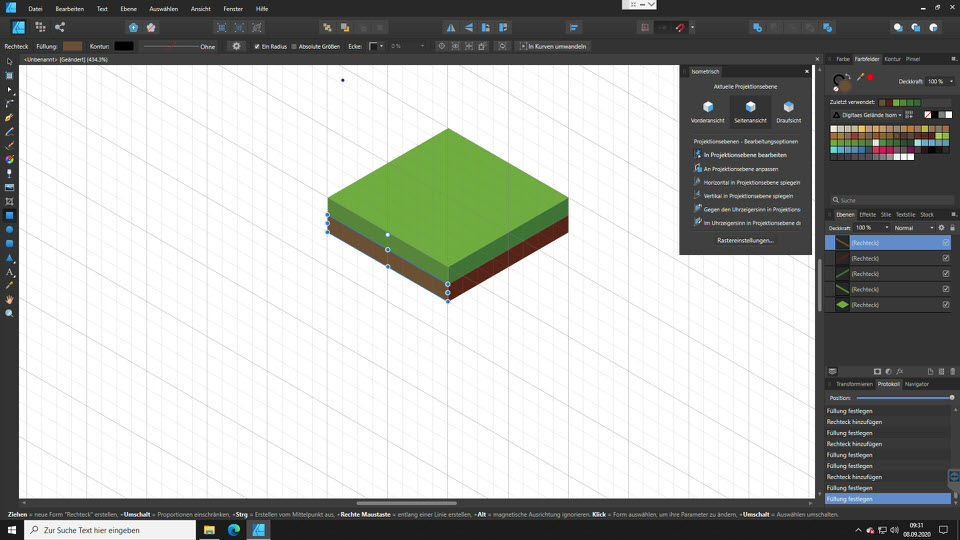Select the Fill color wheel tool
The width and height of the screenshot is (960, 540).
click(9, 159)
